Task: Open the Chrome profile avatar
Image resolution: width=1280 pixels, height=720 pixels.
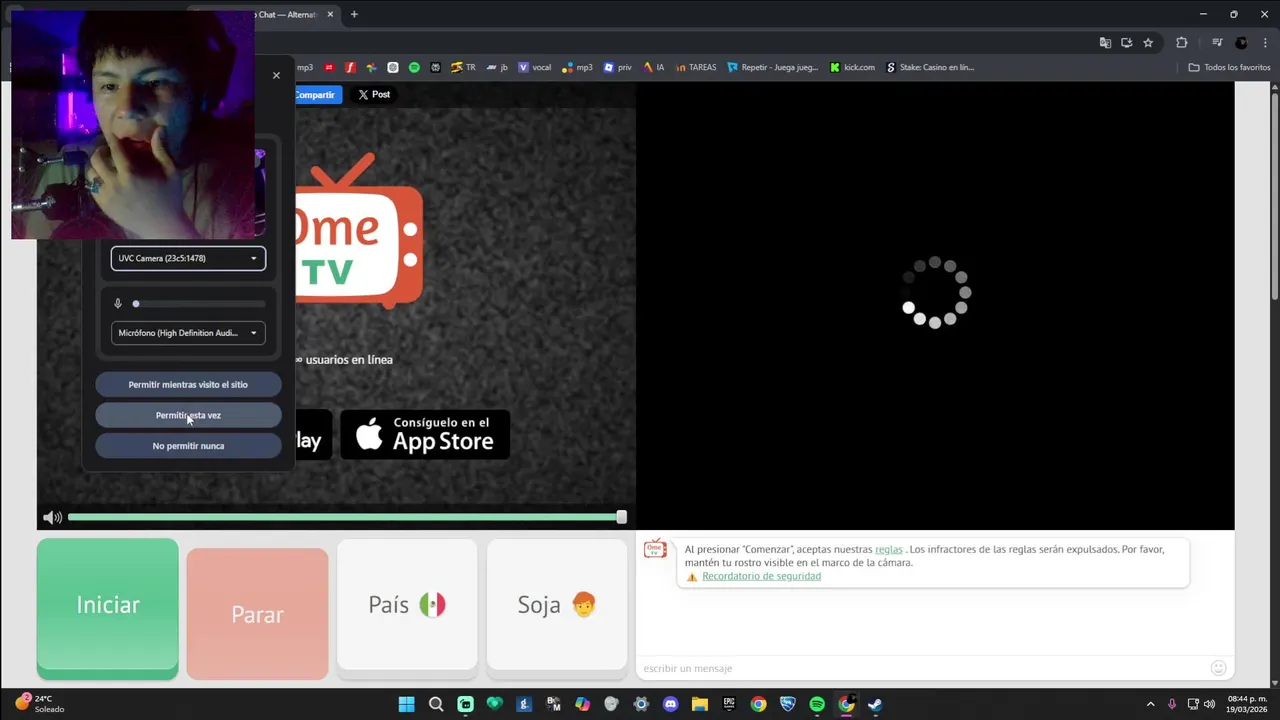Action: (x=1241, y=42)
